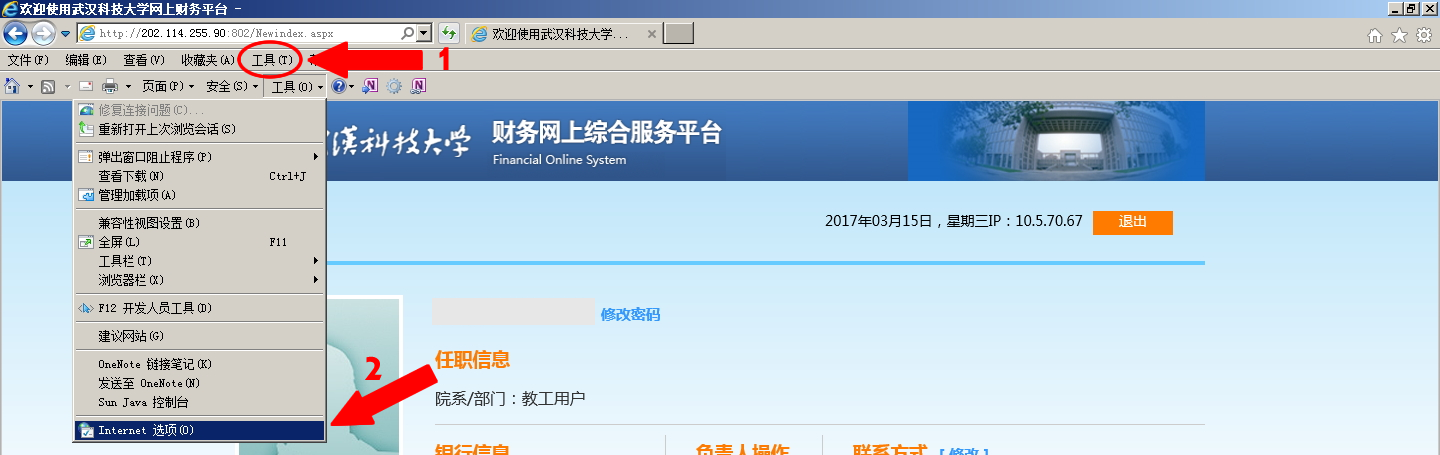Open the blue Help question mark icon
The height and width of the screenshot is (455, 1440).
click(339, 87)
